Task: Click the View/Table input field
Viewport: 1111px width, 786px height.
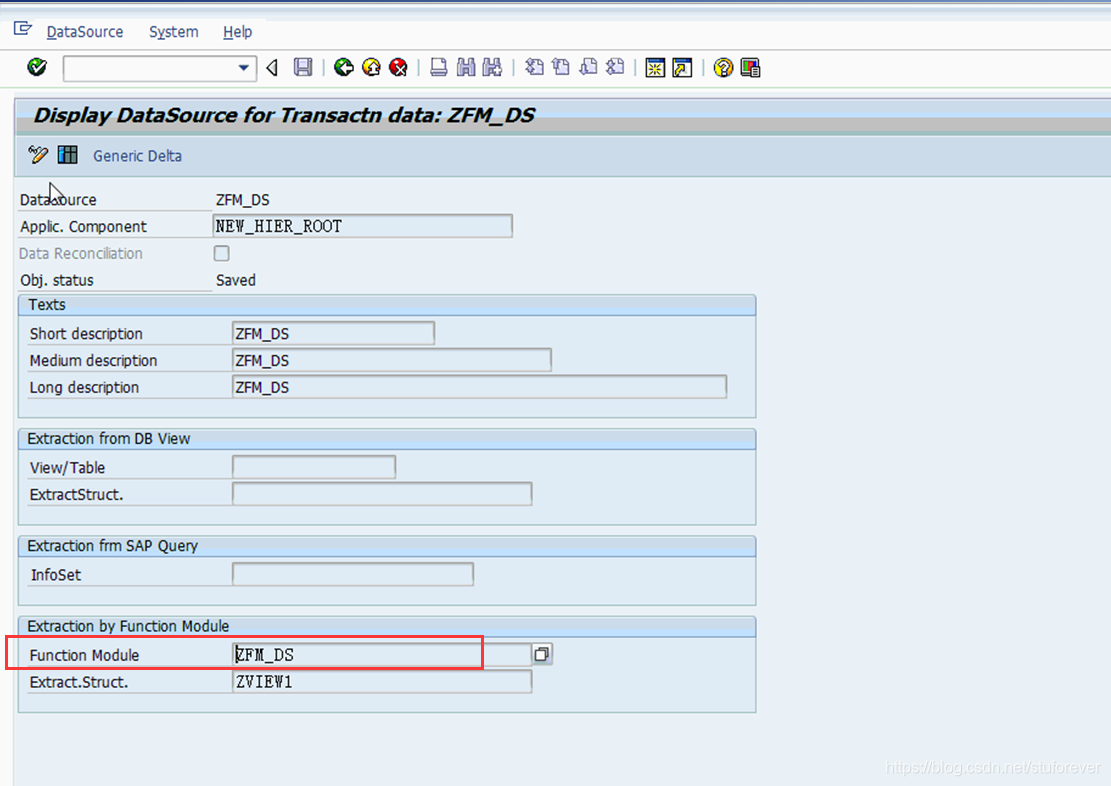Action: tap(314, 467)
